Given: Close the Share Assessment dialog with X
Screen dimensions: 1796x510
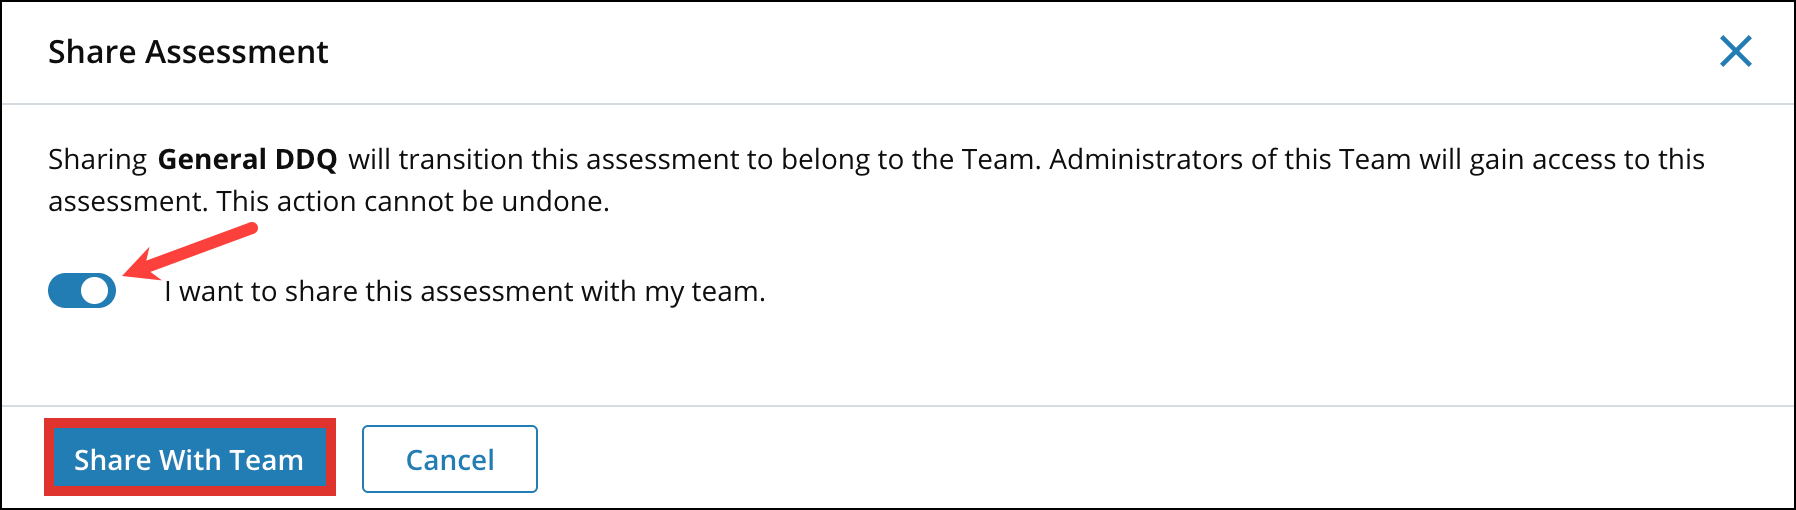Looking at the screenshot, I should point(1735,52).
